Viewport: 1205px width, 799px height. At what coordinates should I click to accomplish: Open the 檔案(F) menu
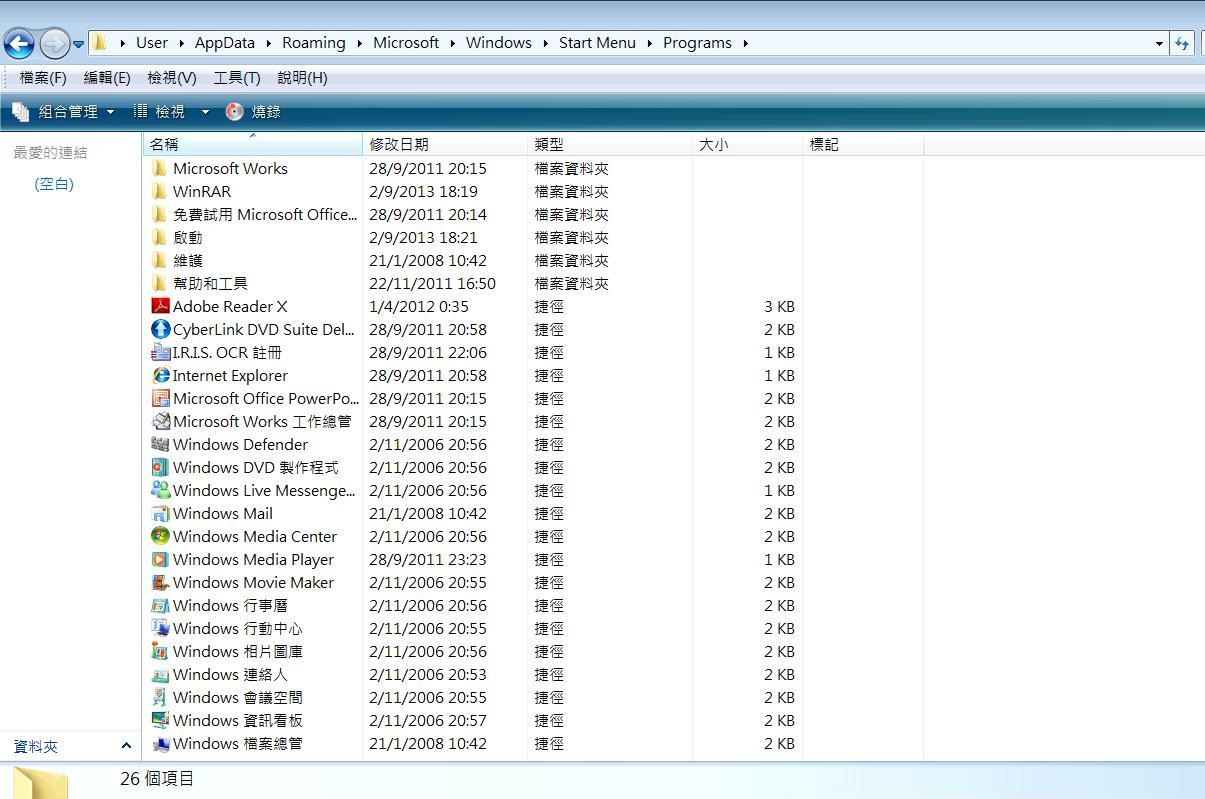pos(43,77)
